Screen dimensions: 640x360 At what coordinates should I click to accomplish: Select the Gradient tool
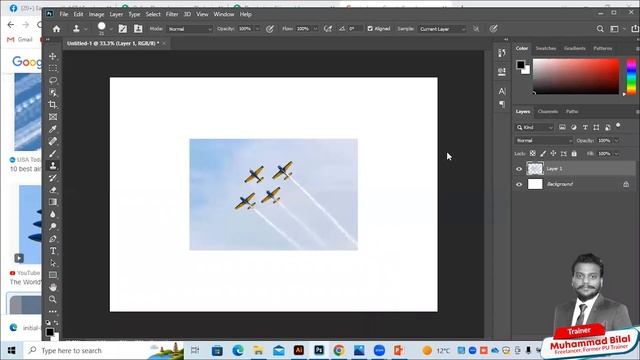[x=53, y=202]
